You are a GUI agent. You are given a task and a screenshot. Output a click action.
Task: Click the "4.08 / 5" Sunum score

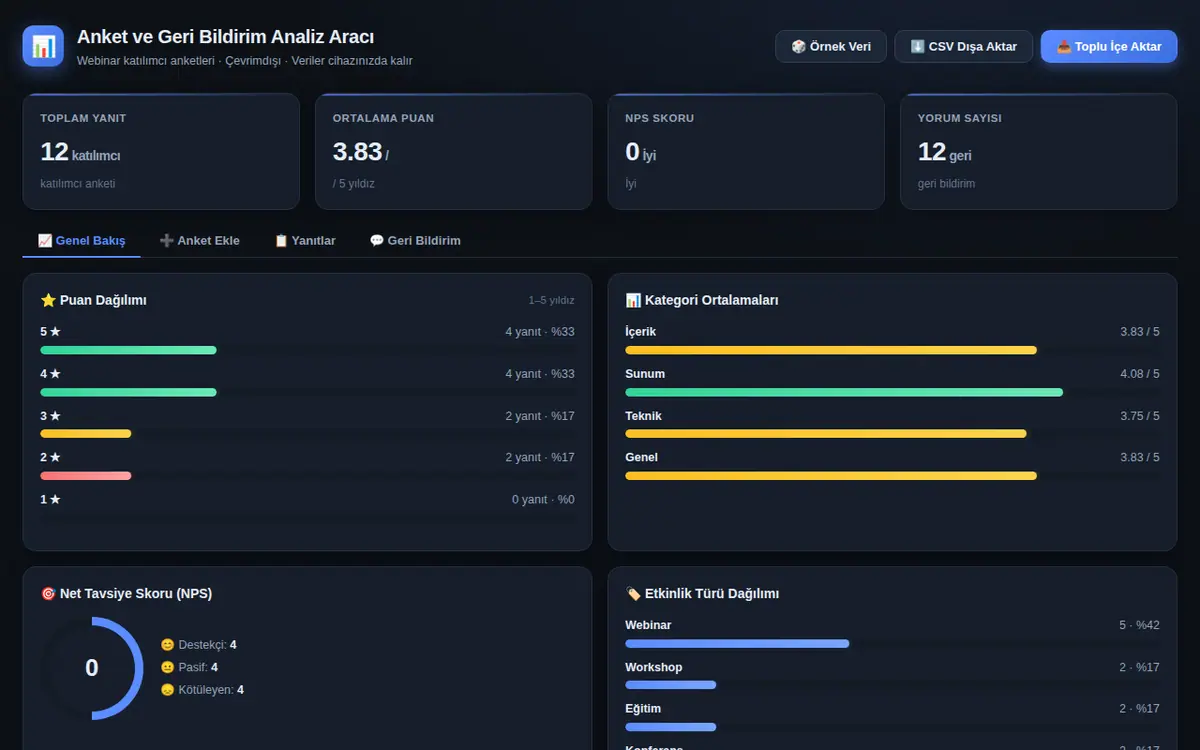pos(1140,374)
